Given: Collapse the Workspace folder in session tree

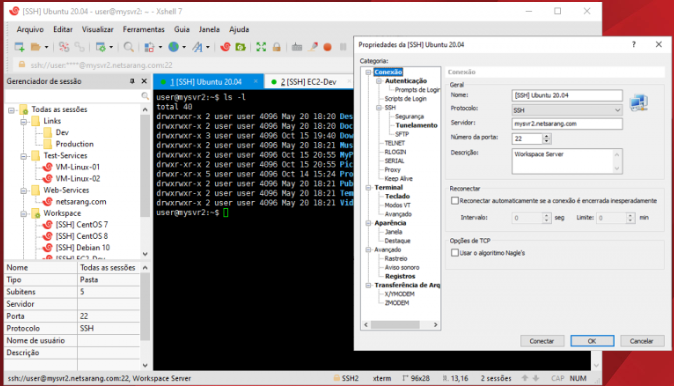Looking at the screenshot, I should pos(24,214).
